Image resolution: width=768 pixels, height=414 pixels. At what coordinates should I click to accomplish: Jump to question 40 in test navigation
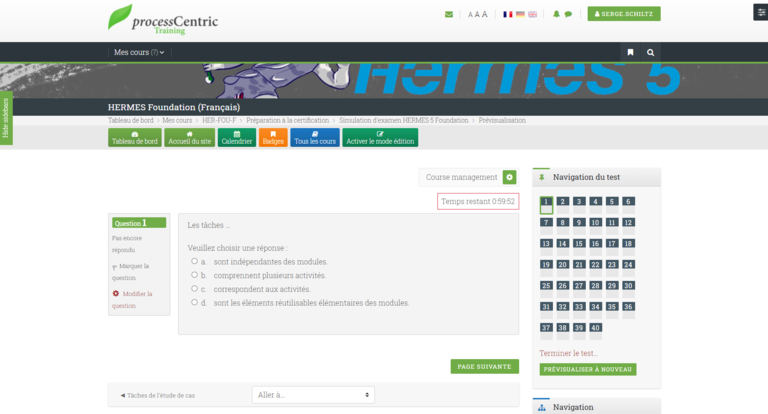click(x=596, y=332)
